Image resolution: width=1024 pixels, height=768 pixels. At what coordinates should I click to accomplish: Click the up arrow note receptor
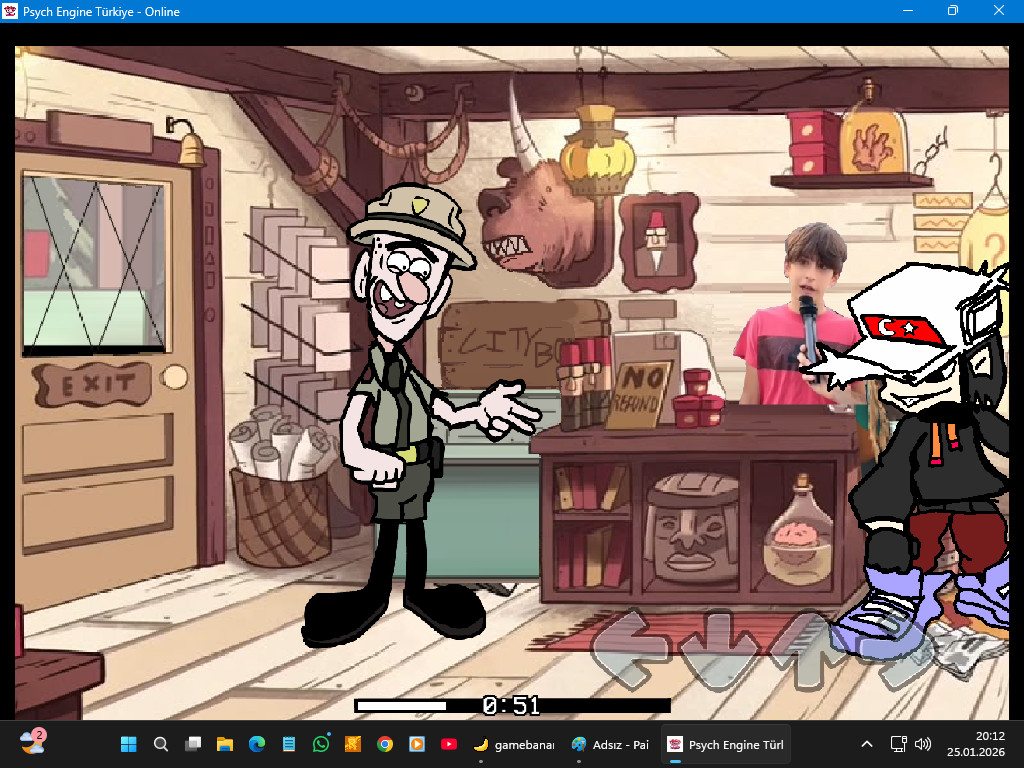click(808, 650)
